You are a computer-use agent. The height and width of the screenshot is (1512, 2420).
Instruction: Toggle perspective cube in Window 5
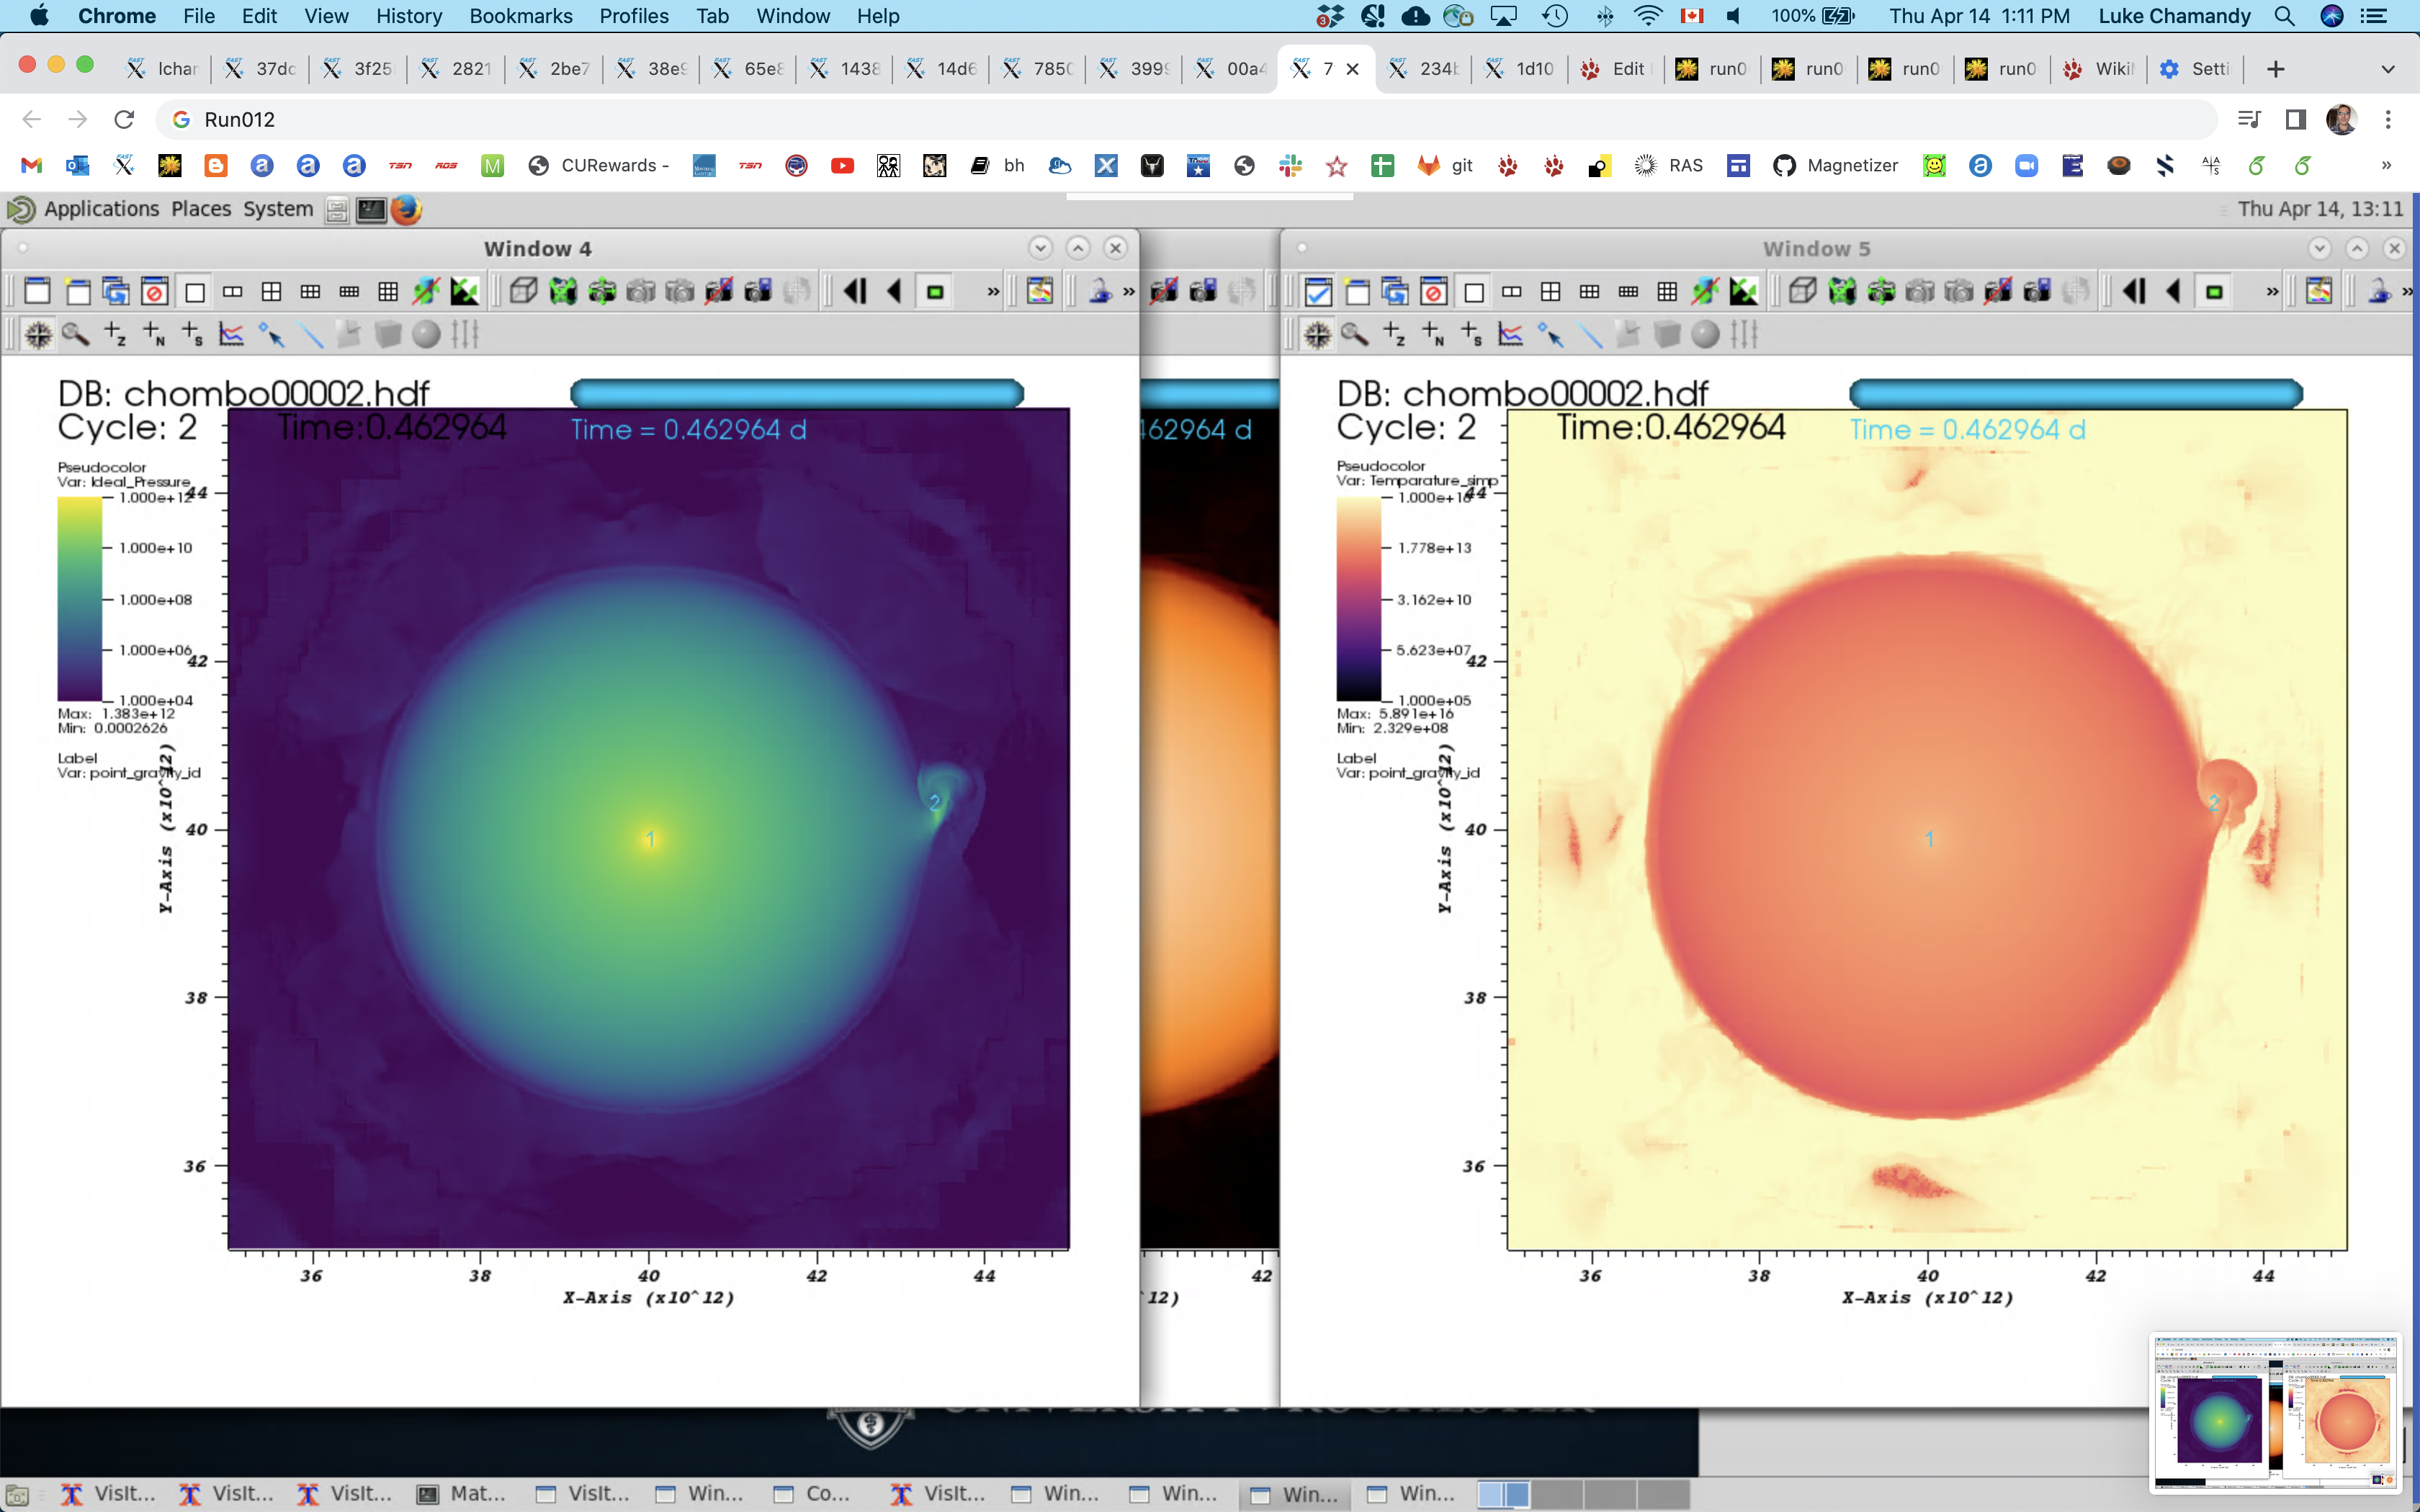[1803, 291]
